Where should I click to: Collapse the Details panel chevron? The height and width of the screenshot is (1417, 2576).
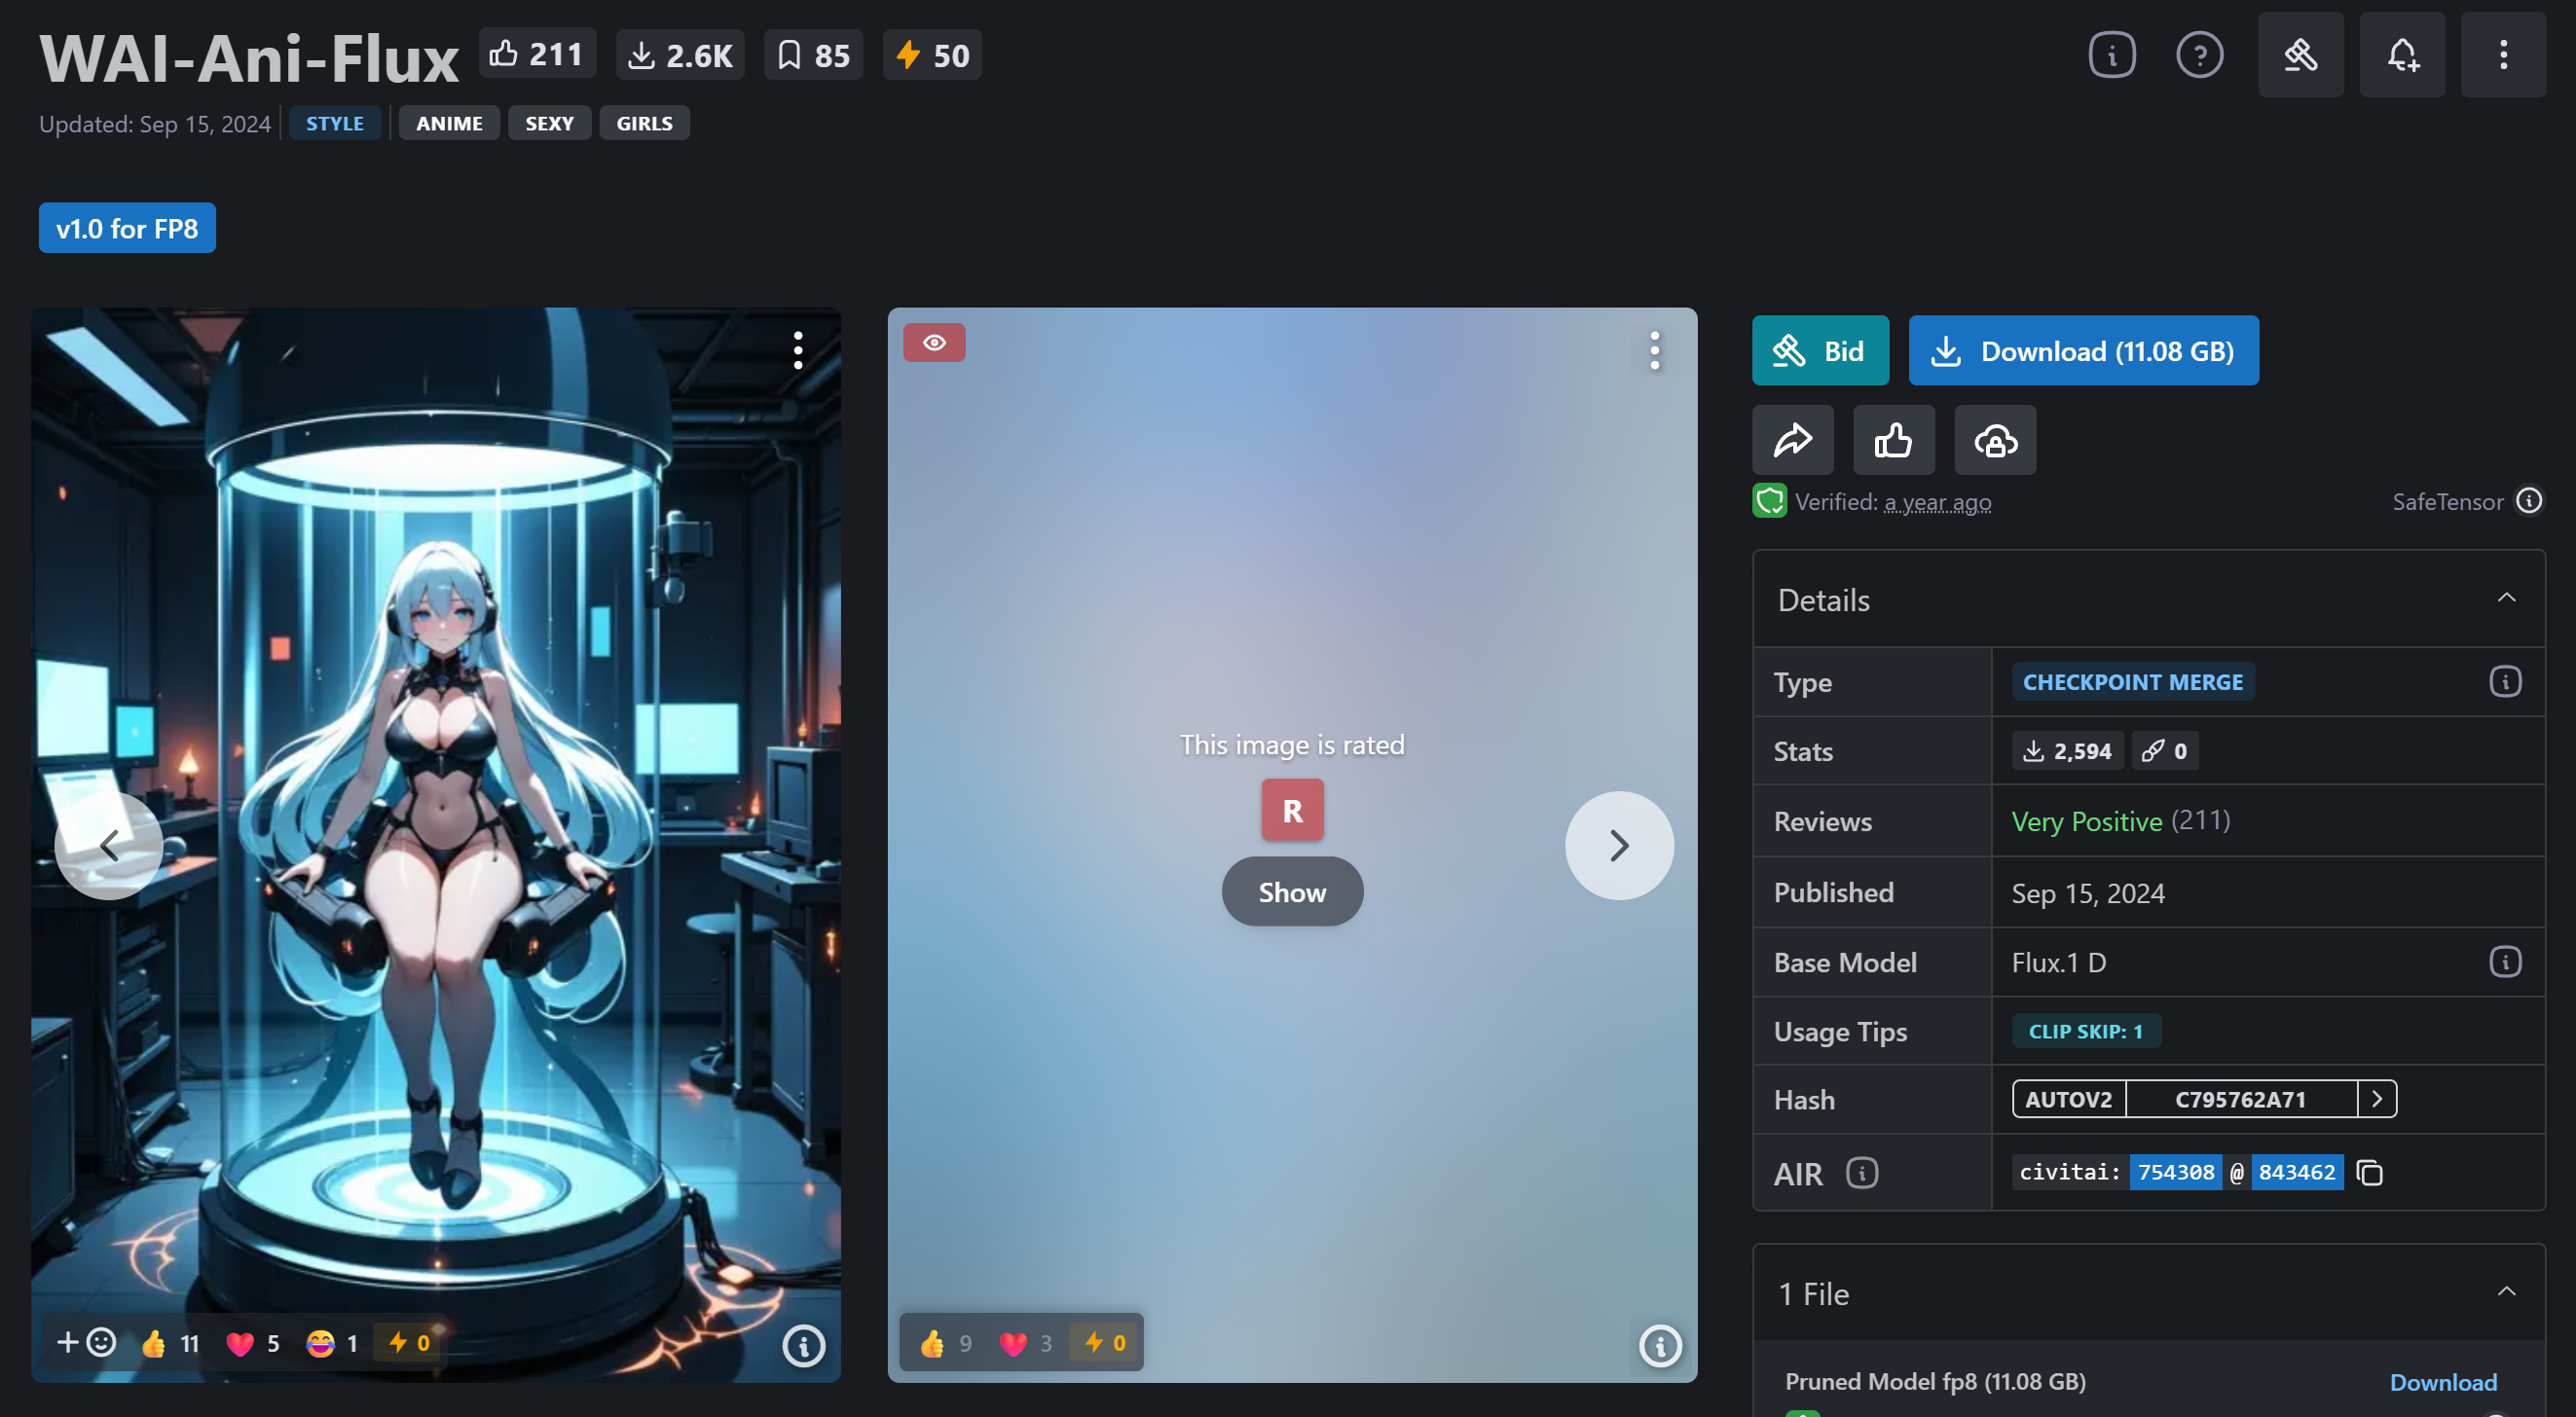[x=2506, y=598]
